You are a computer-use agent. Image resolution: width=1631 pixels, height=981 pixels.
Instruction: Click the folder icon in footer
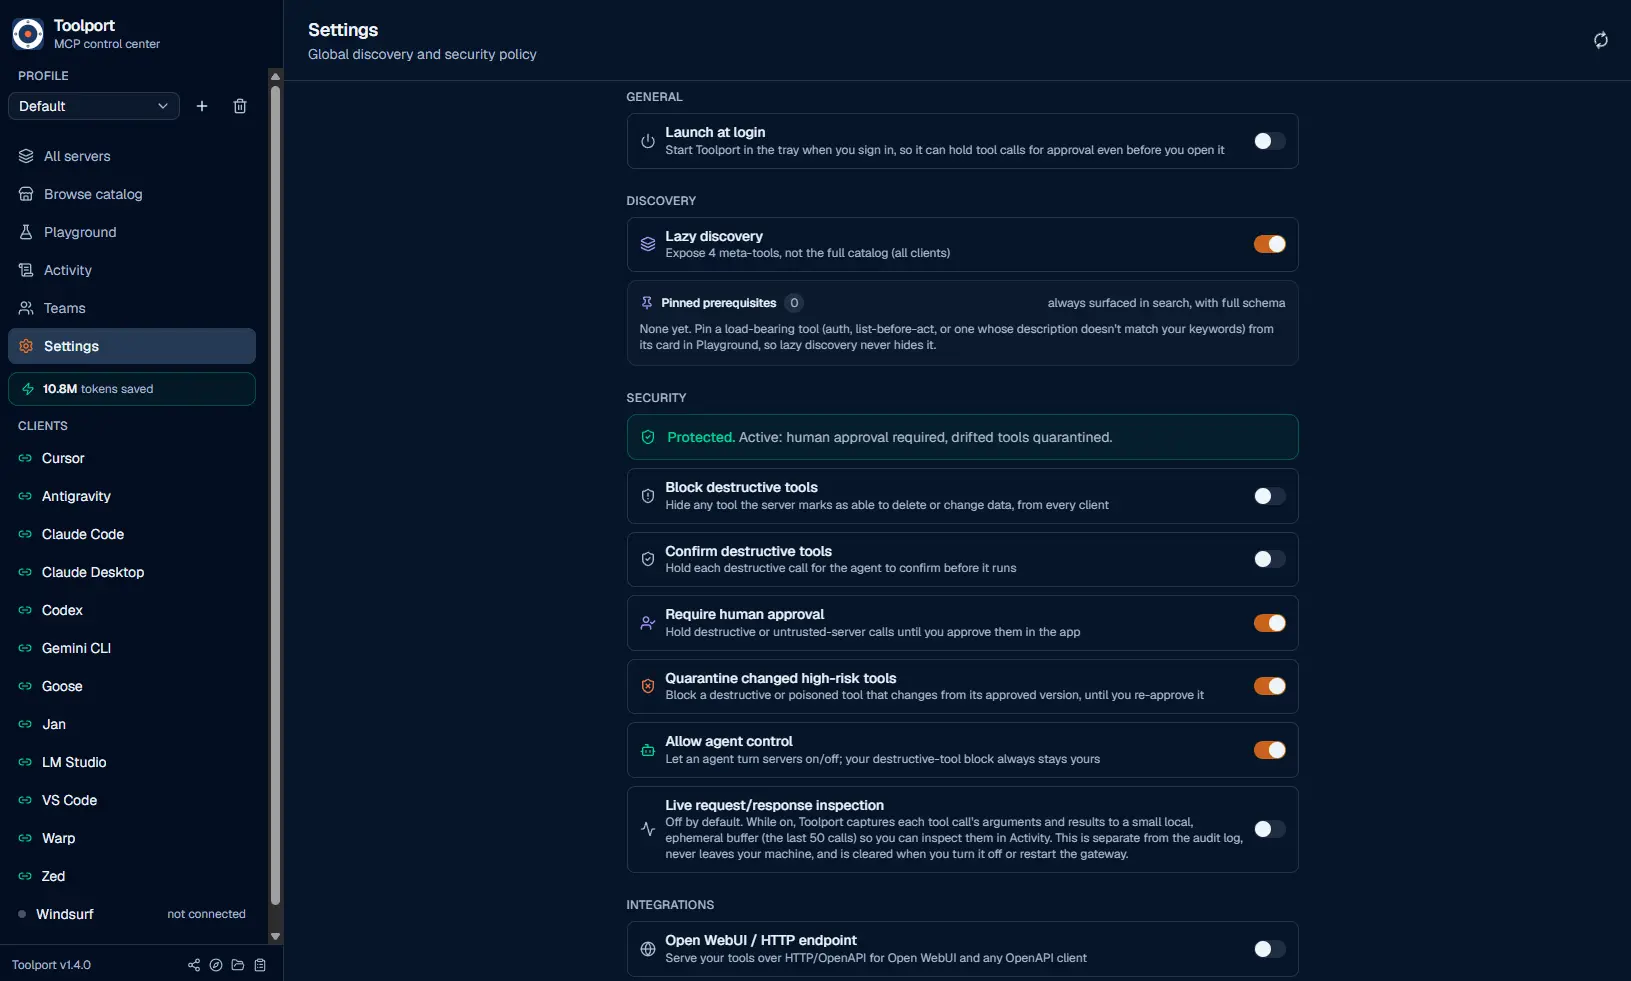[x=238, y=965]
